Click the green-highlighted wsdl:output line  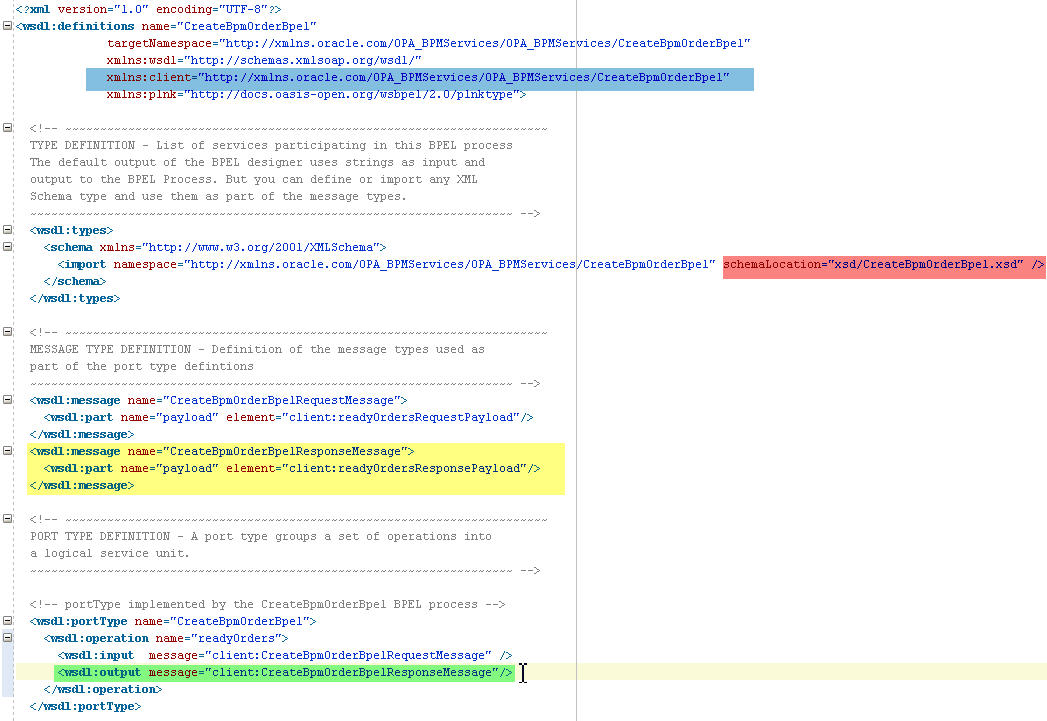click(x=285, y=672)
